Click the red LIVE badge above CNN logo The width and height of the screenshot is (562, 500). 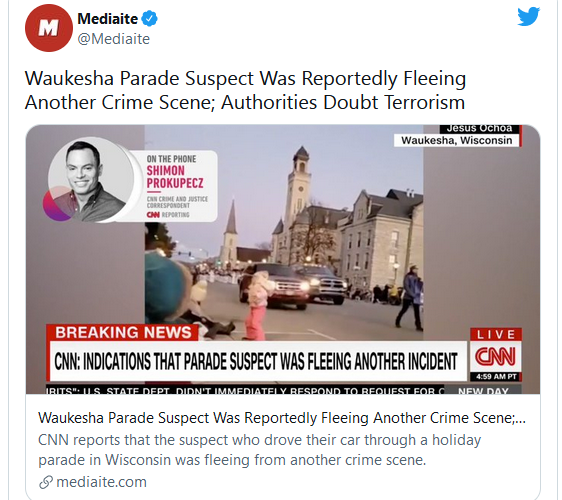click(496, 334)
